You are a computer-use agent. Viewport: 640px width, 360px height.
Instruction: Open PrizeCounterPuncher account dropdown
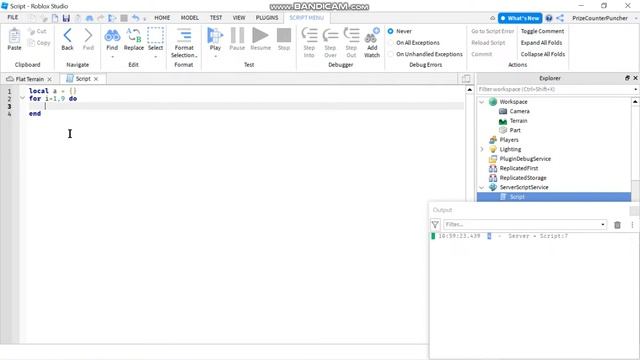coord(636,18)
